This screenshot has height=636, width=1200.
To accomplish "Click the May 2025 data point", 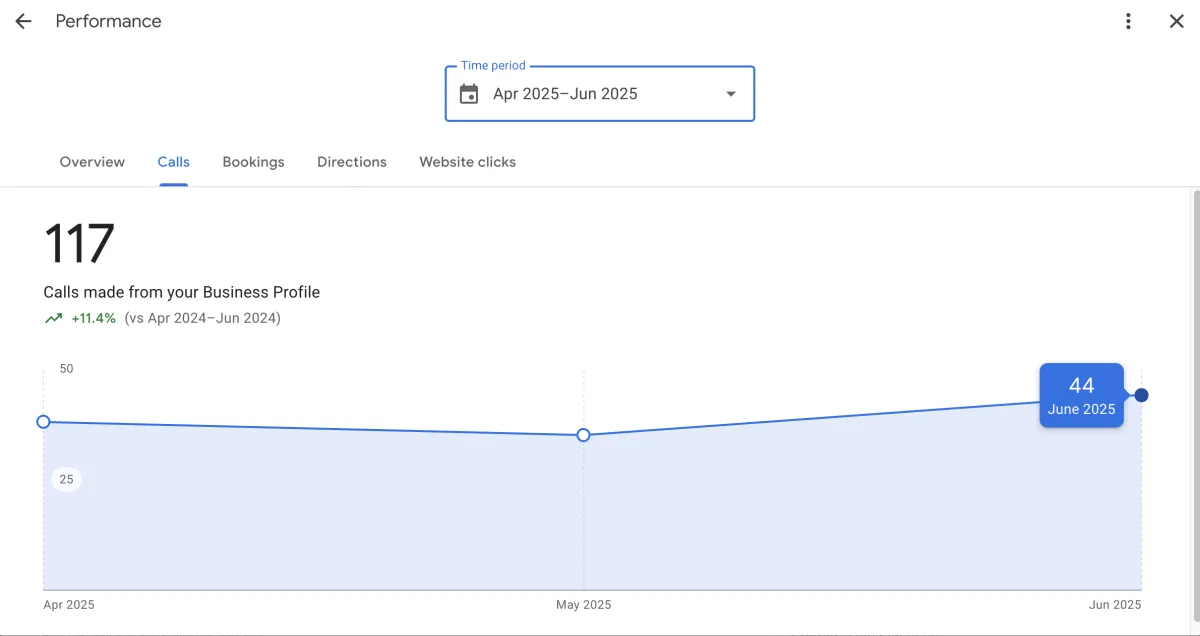I will coord(584,435).
